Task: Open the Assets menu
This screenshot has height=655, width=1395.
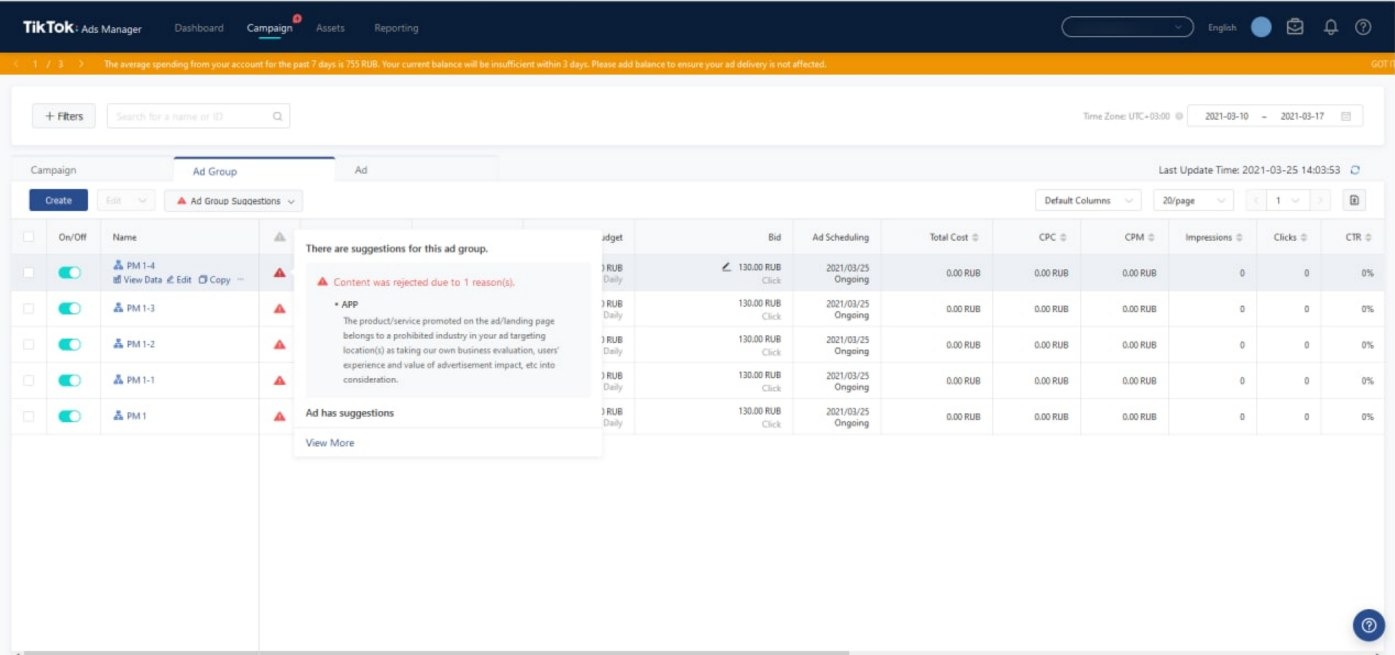Action: click(x=330, y=28)
